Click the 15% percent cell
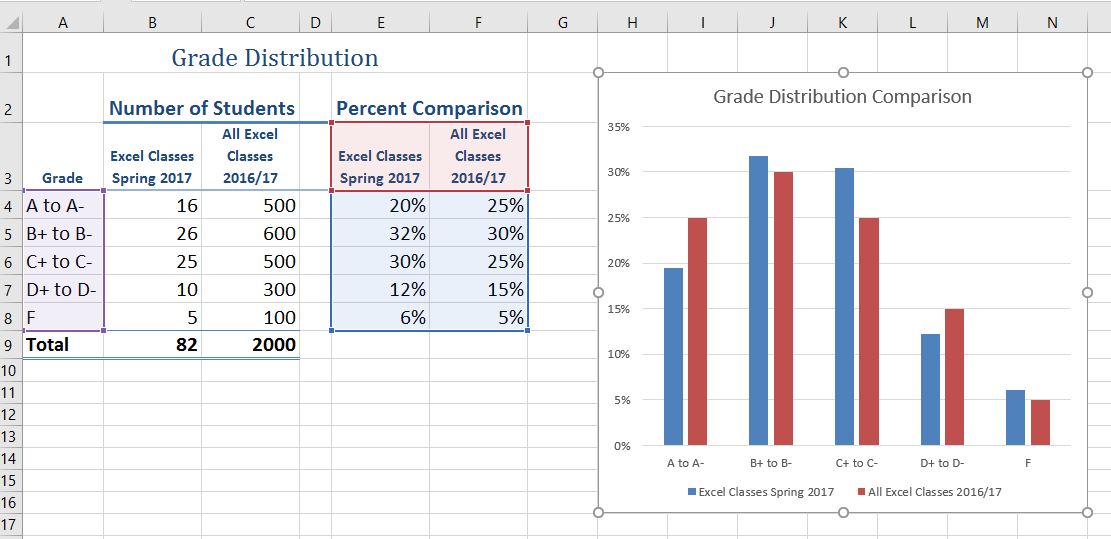 [478, 289]
